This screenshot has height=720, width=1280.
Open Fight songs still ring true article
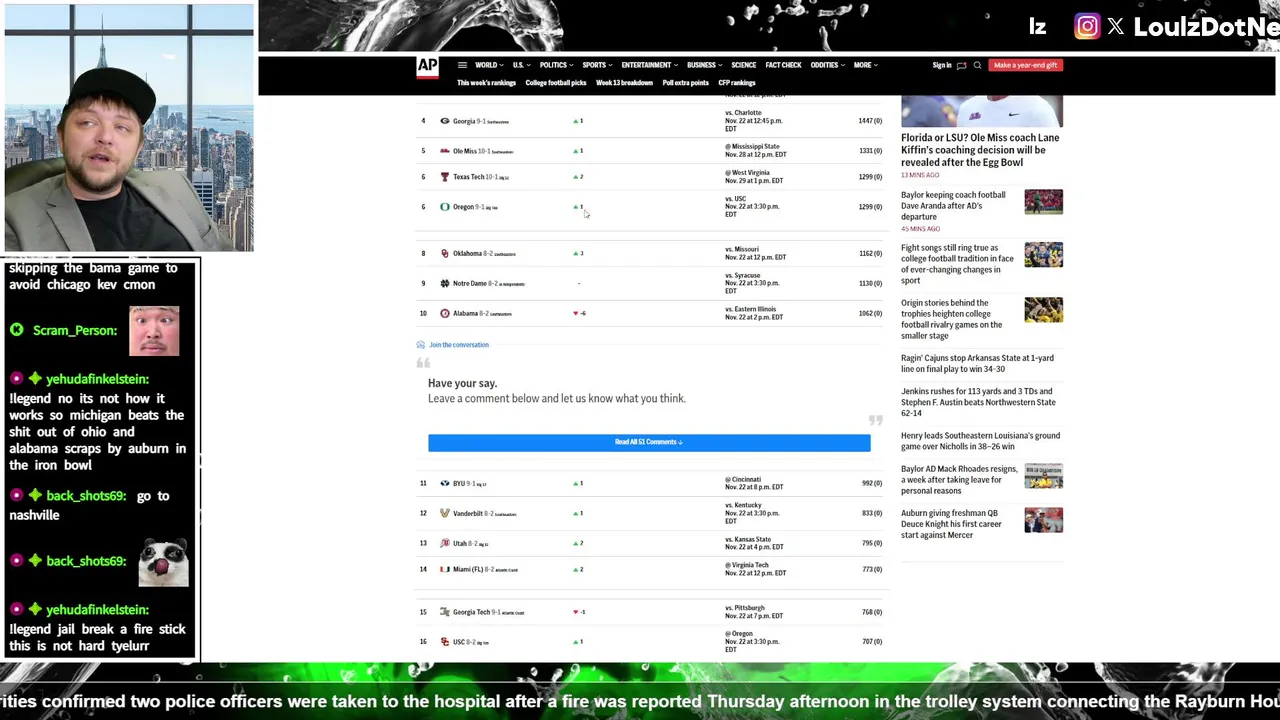957,264
